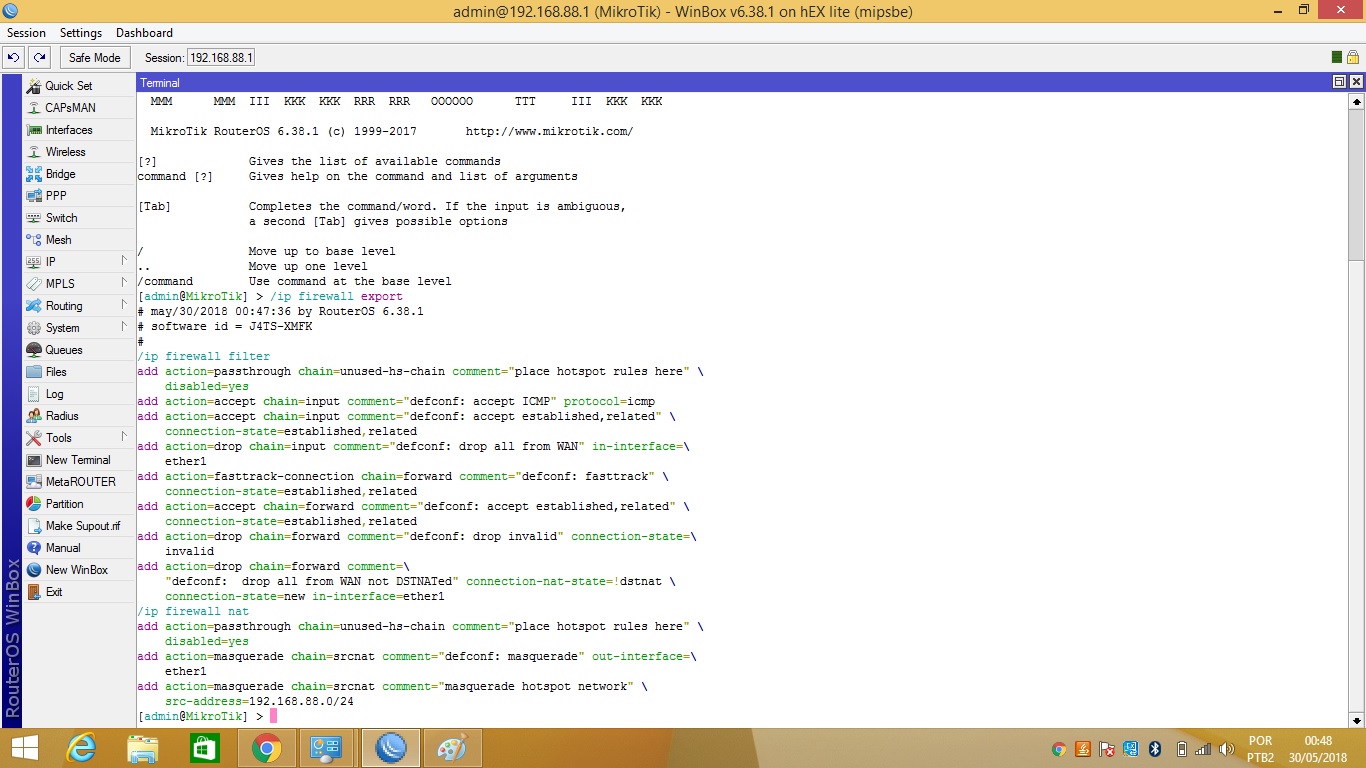The width and height of the screenshot is (1366, 768).
Task: Open Google Chrome from taskbar
Action: [x=266, y=748]
